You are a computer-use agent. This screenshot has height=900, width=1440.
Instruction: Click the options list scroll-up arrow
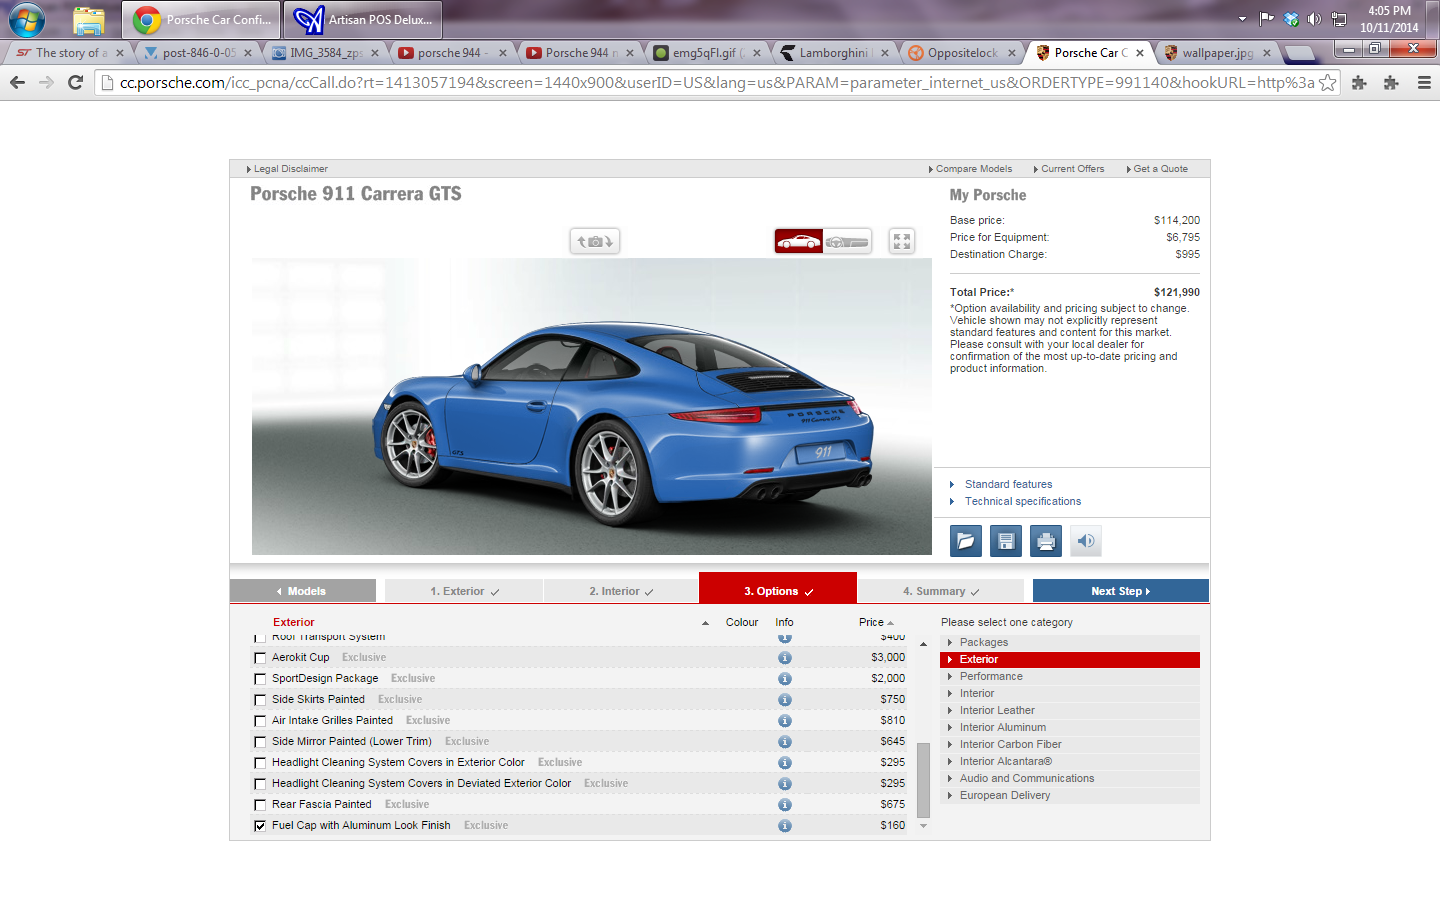923,644
